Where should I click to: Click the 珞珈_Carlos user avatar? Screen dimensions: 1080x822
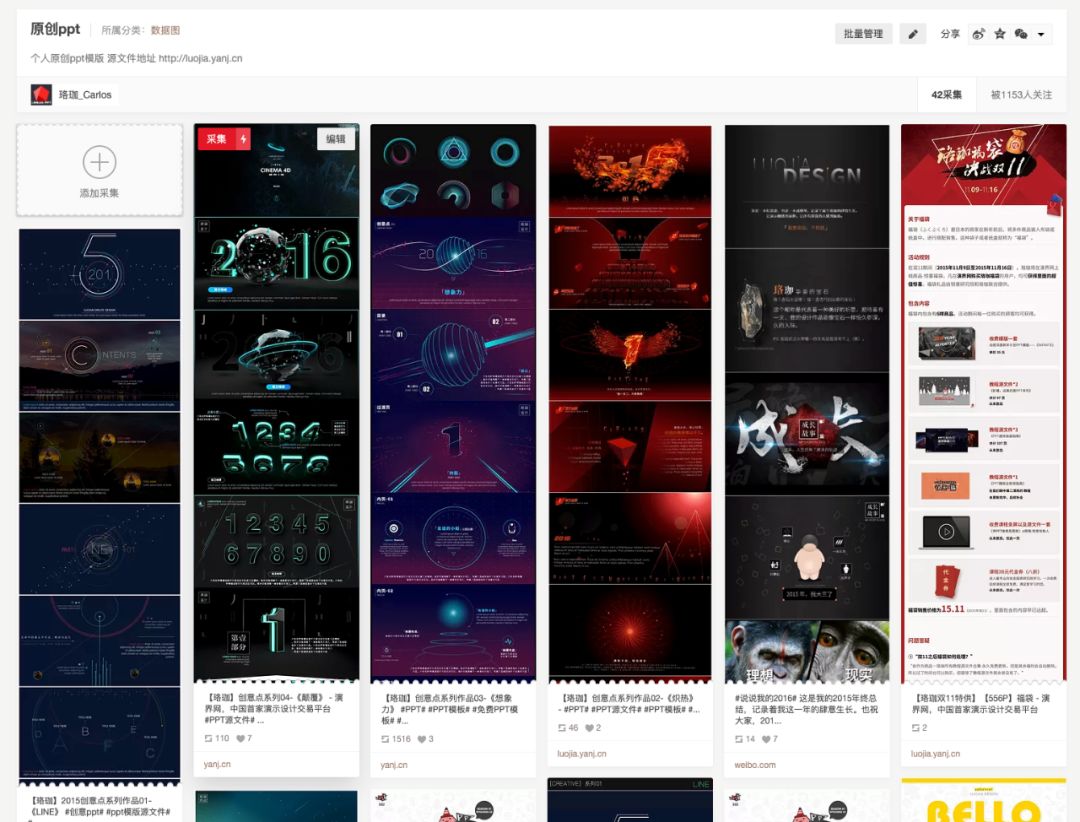click(41, 94)
